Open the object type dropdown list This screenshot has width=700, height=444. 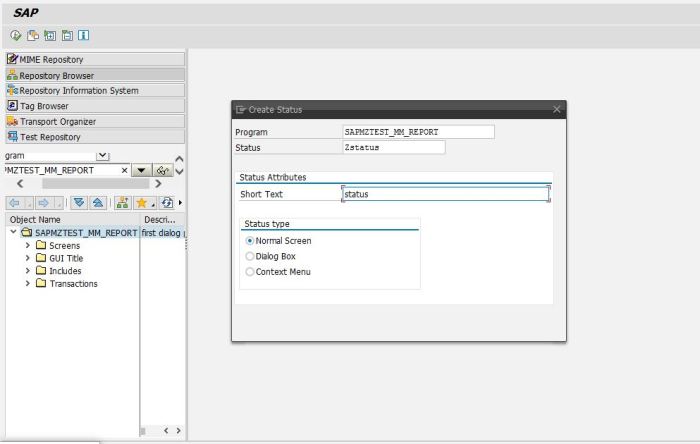(102, 156)
